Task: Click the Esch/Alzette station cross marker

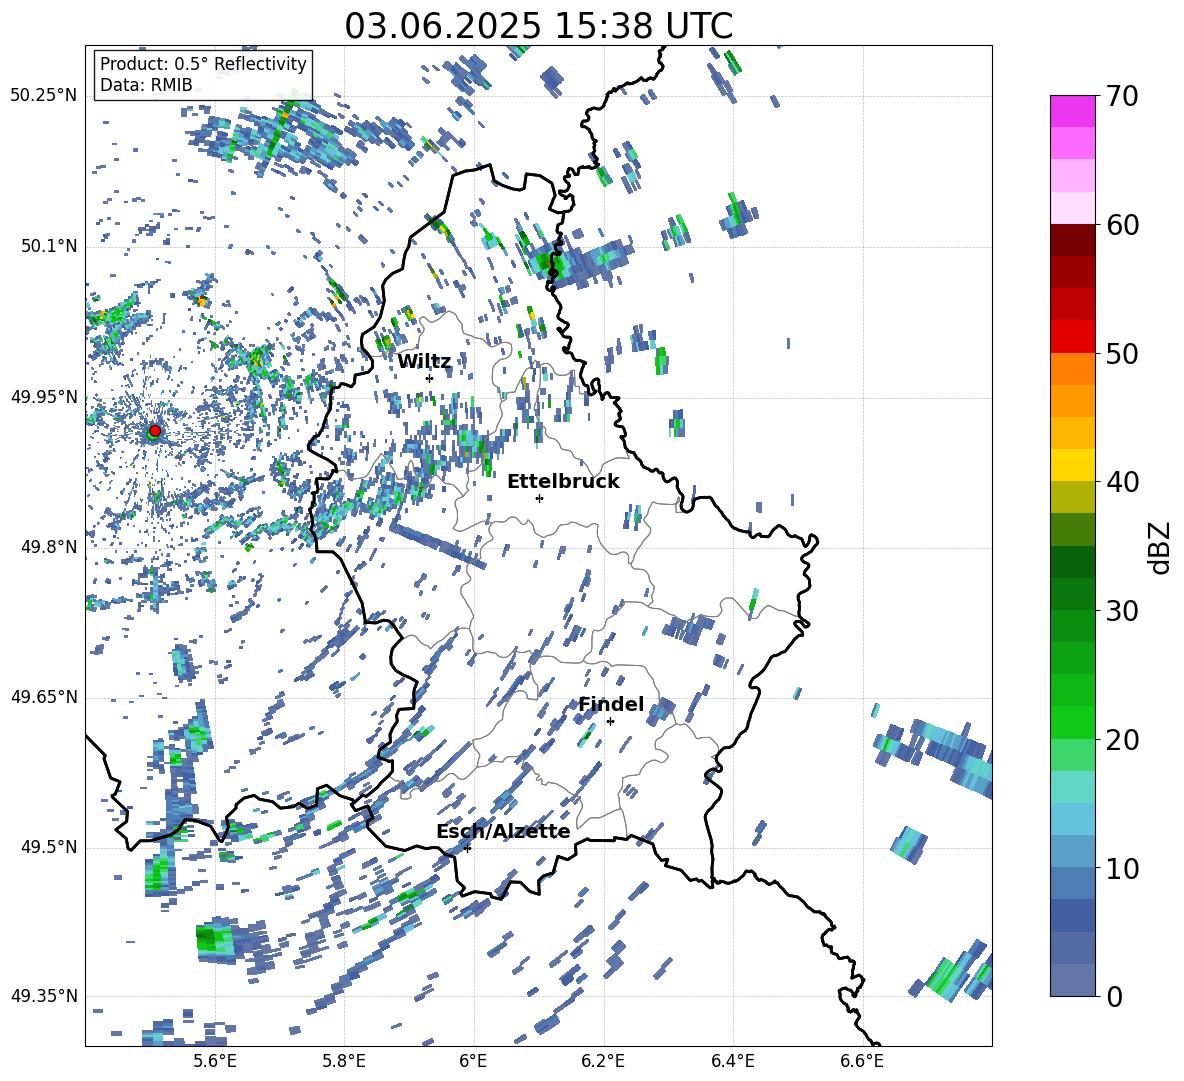Action: (x=467, y=848)
